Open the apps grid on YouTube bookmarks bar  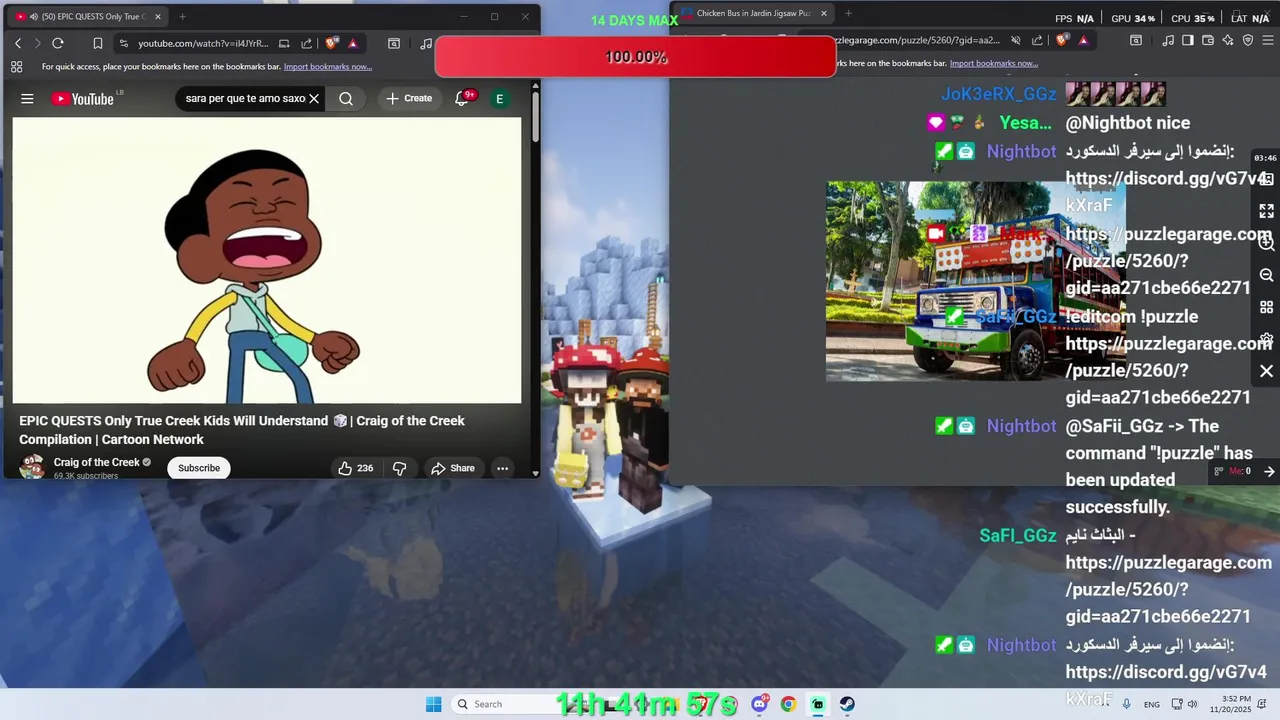(16, 67)
